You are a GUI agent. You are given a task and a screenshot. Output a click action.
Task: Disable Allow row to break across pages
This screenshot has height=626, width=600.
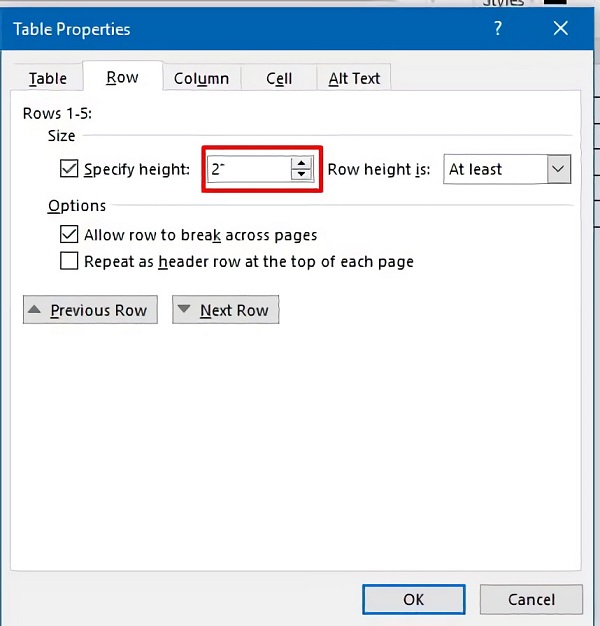pos(69,235)
